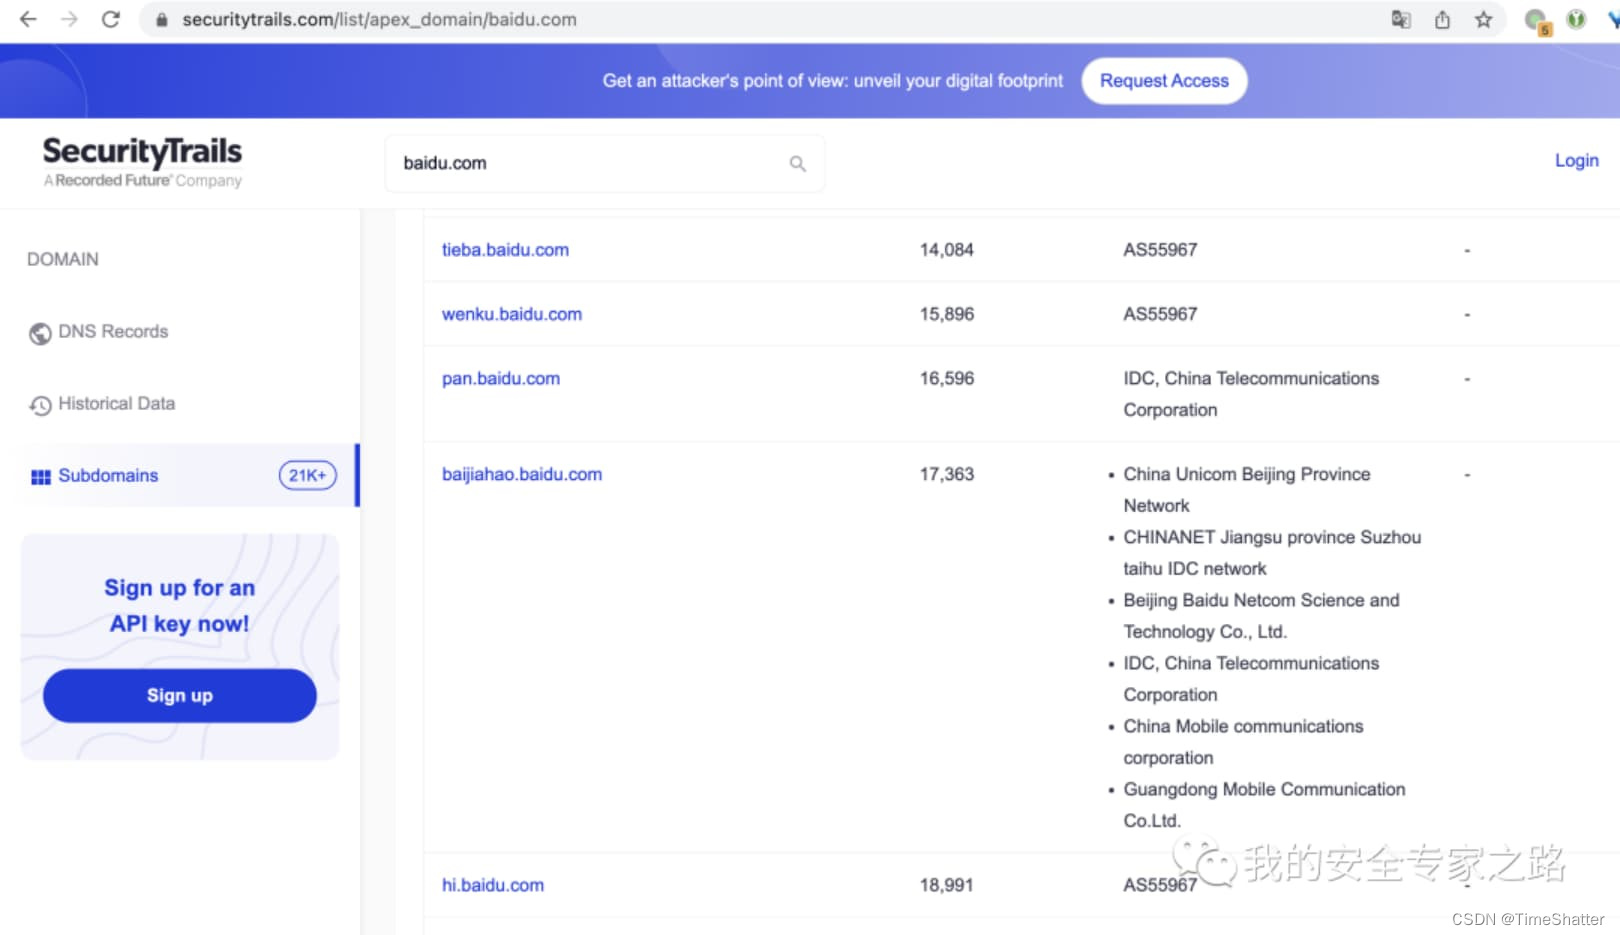
Task: Click the grid icon beside Subdomains
Action: point(41,477)
